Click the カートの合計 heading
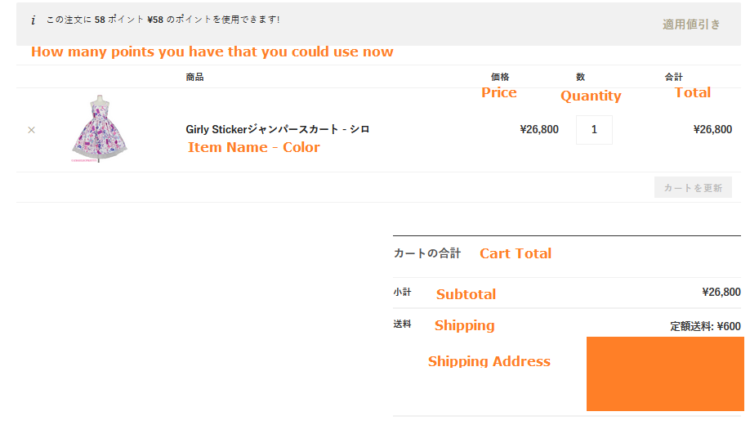 pos(427,254)
